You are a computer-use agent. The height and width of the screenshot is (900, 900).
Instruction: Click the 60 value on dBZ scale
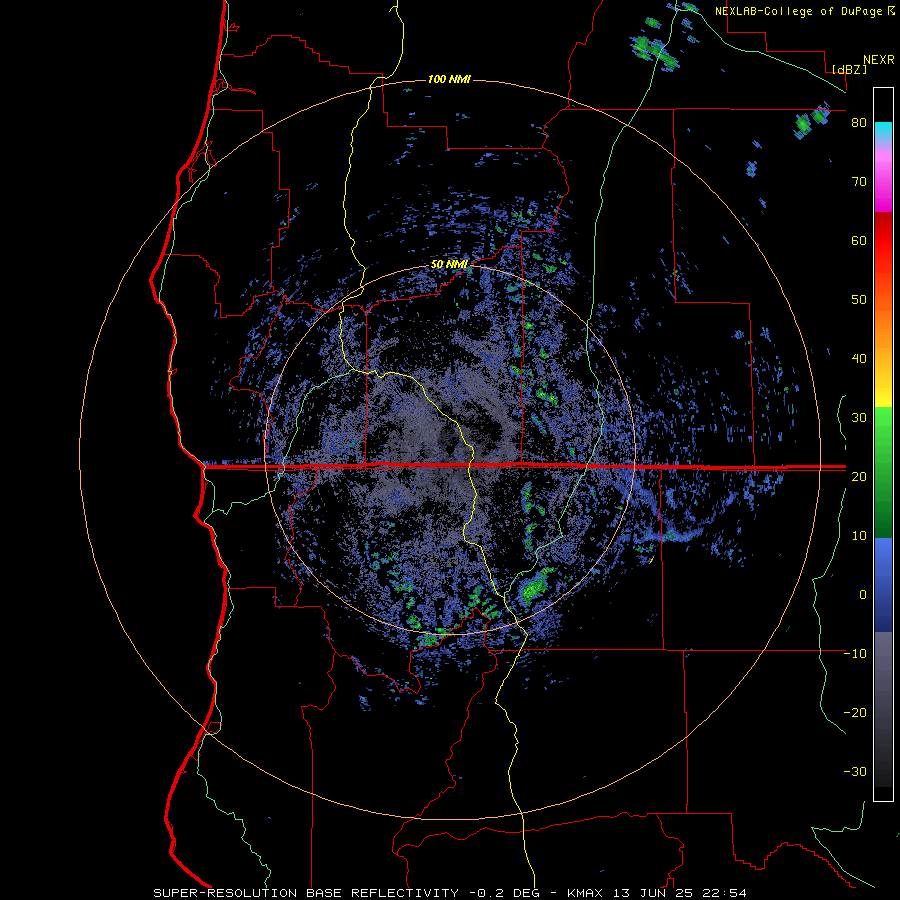(x=859, y=240)
